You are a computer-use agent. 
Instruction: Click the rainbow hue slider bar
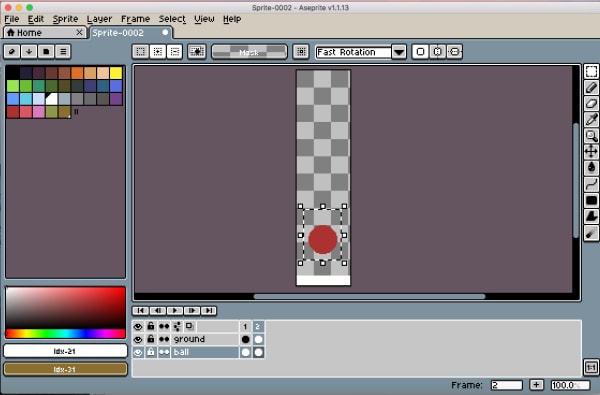[65, 334]
